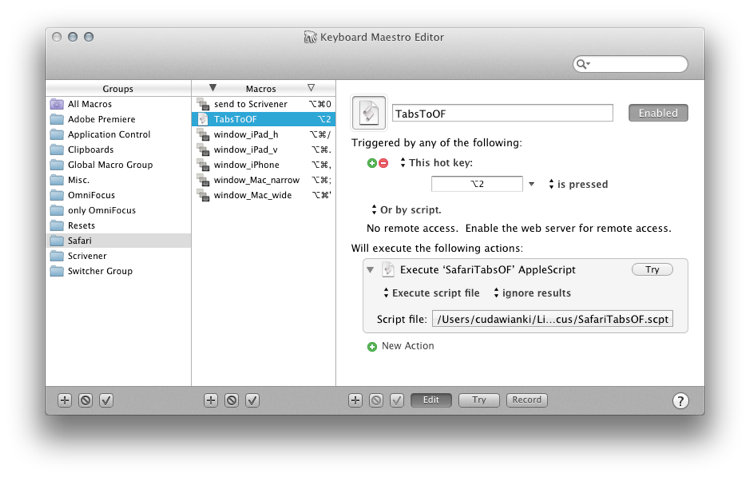The height and width of the screenshot is (478, 750).
Task: Open 'is pressed' popup menu
Action: click(x=578, y=184)
